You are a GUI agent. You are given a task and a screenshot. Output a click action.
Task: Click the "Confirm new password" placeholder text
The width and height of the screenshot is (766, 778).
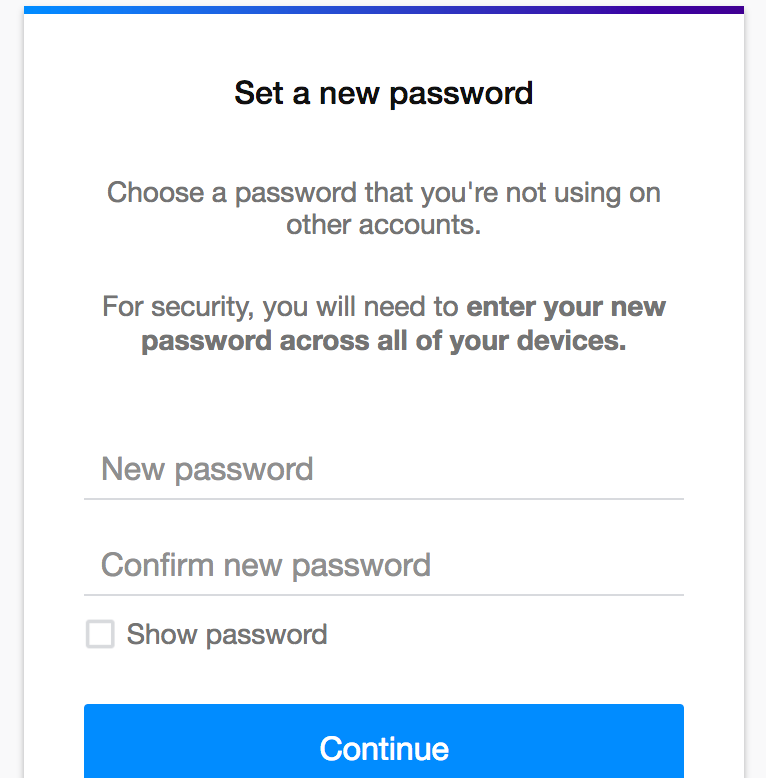(x=266, y=566)
